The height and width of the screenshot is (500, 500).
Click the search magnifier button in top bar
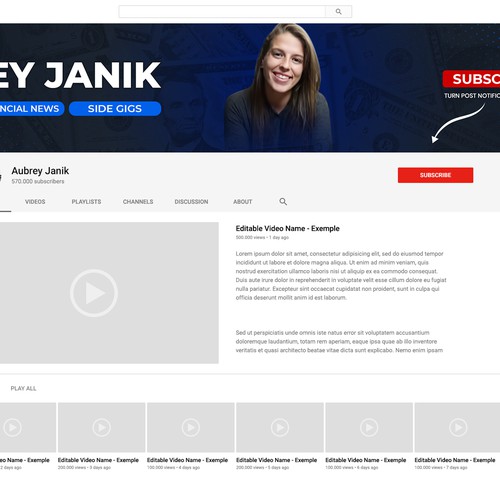[338, 12]
